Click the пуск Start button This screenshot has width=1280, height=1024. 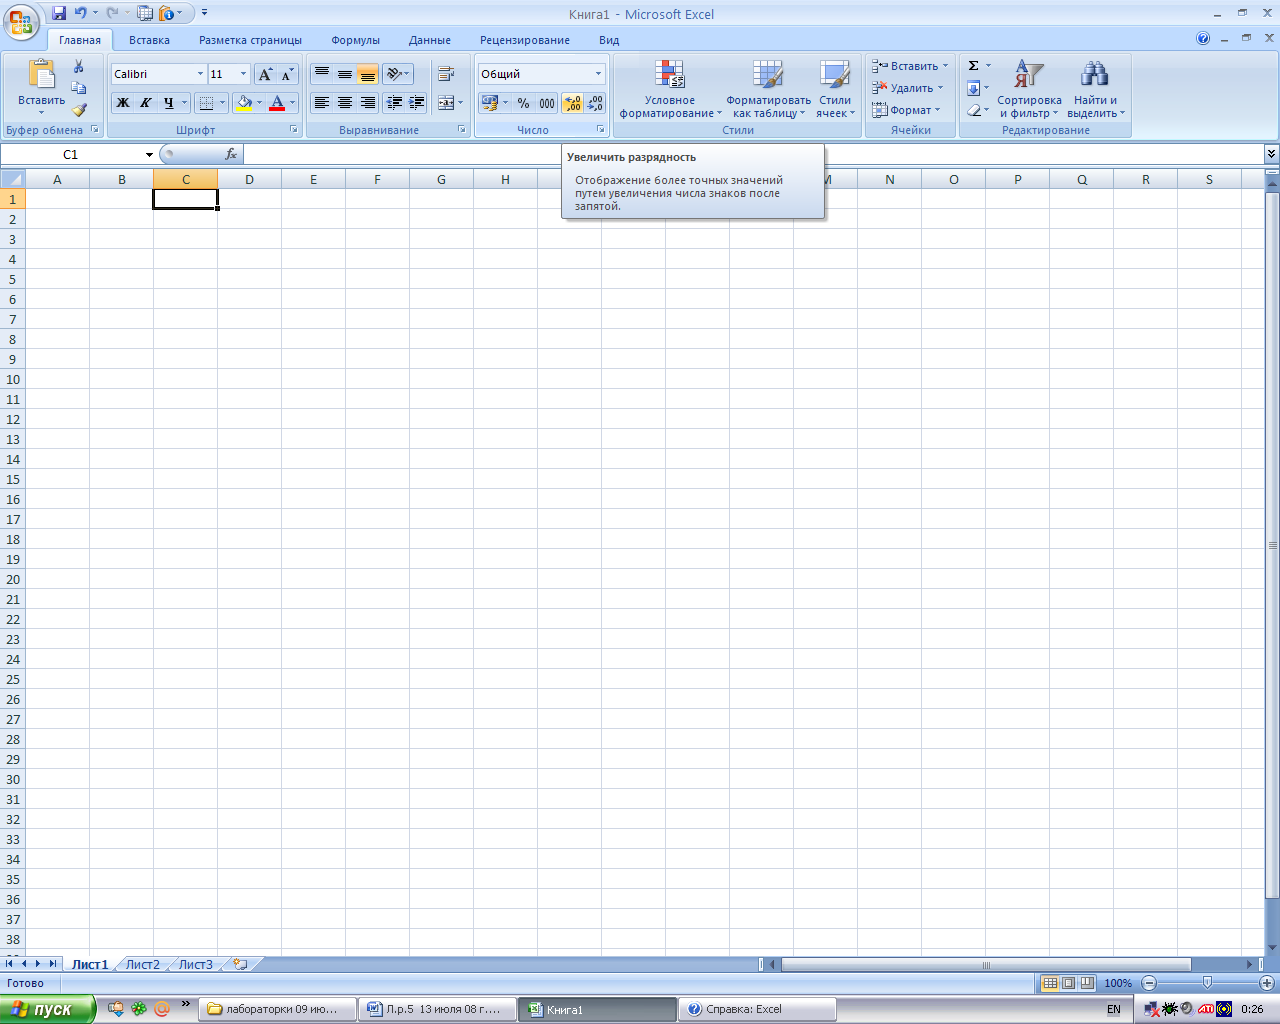pos(48,1009)
